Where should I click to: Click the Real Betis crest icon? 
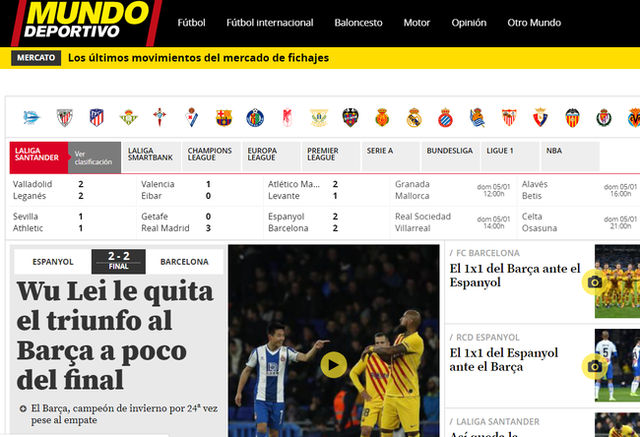128,117
